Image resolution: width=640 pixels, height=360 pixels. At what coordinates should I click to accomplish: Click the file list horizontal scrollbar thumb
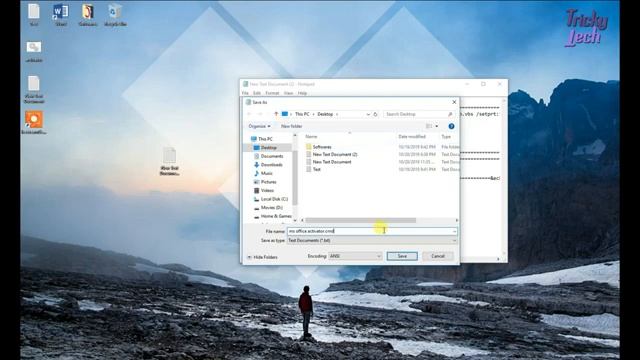(x=360, y=220)
